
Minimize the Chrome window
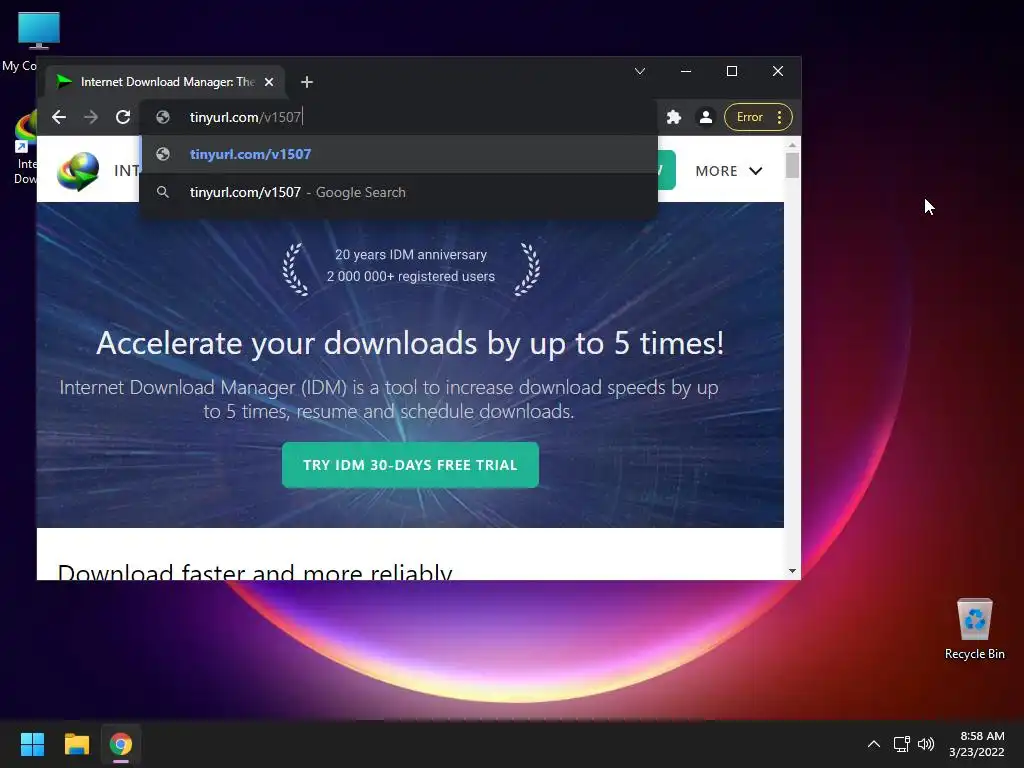coord(686,71)
